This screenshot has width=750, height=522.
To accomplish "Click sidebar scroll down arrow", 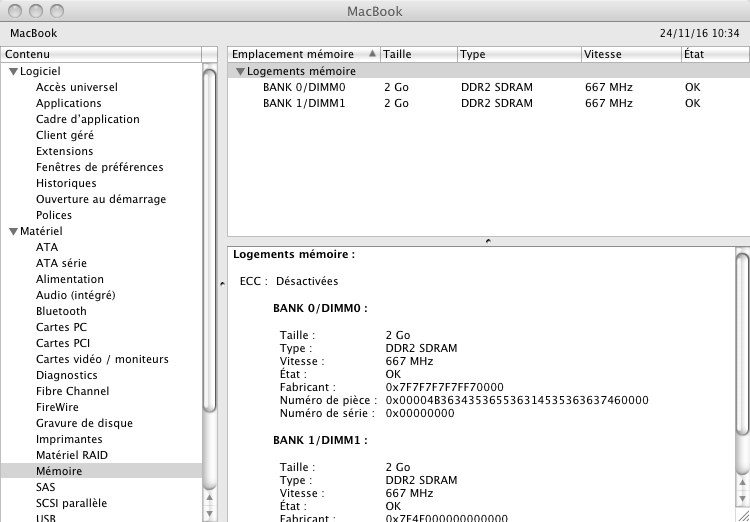I will 210,513.
